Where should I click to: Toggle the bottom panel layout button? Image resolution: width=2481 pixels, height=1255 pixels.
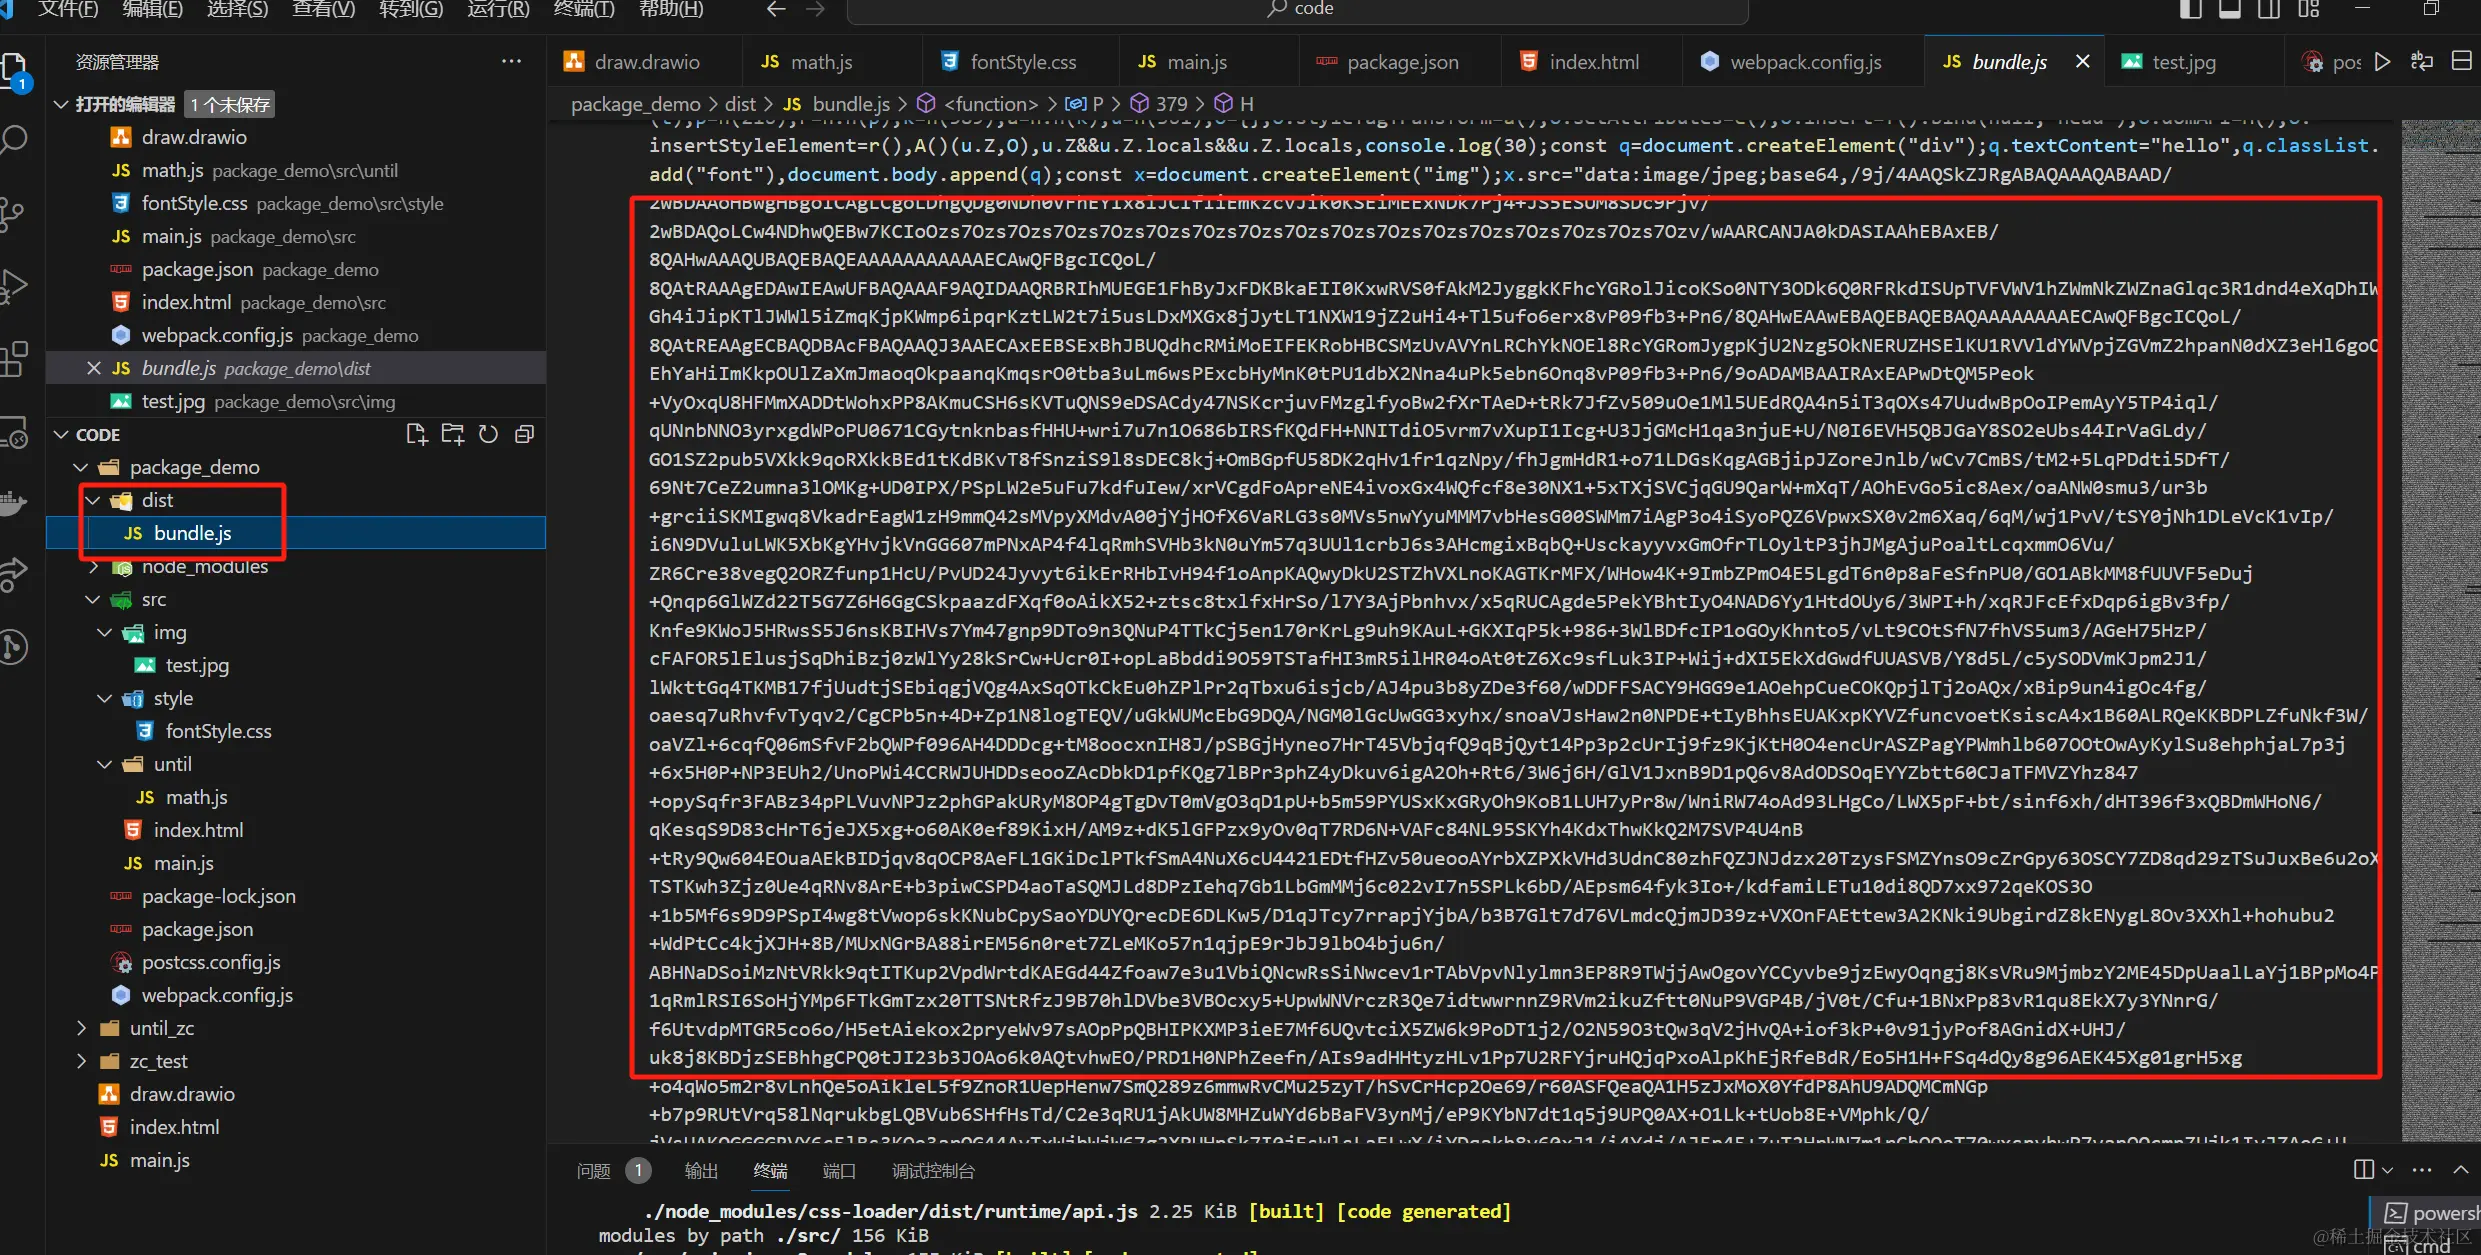tap(2229, 10)
